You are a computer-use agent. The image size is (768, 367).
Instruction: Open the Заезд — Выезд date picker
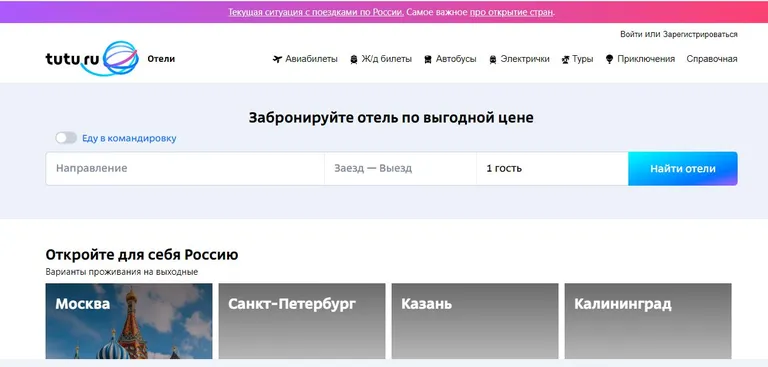pos(400,169)
